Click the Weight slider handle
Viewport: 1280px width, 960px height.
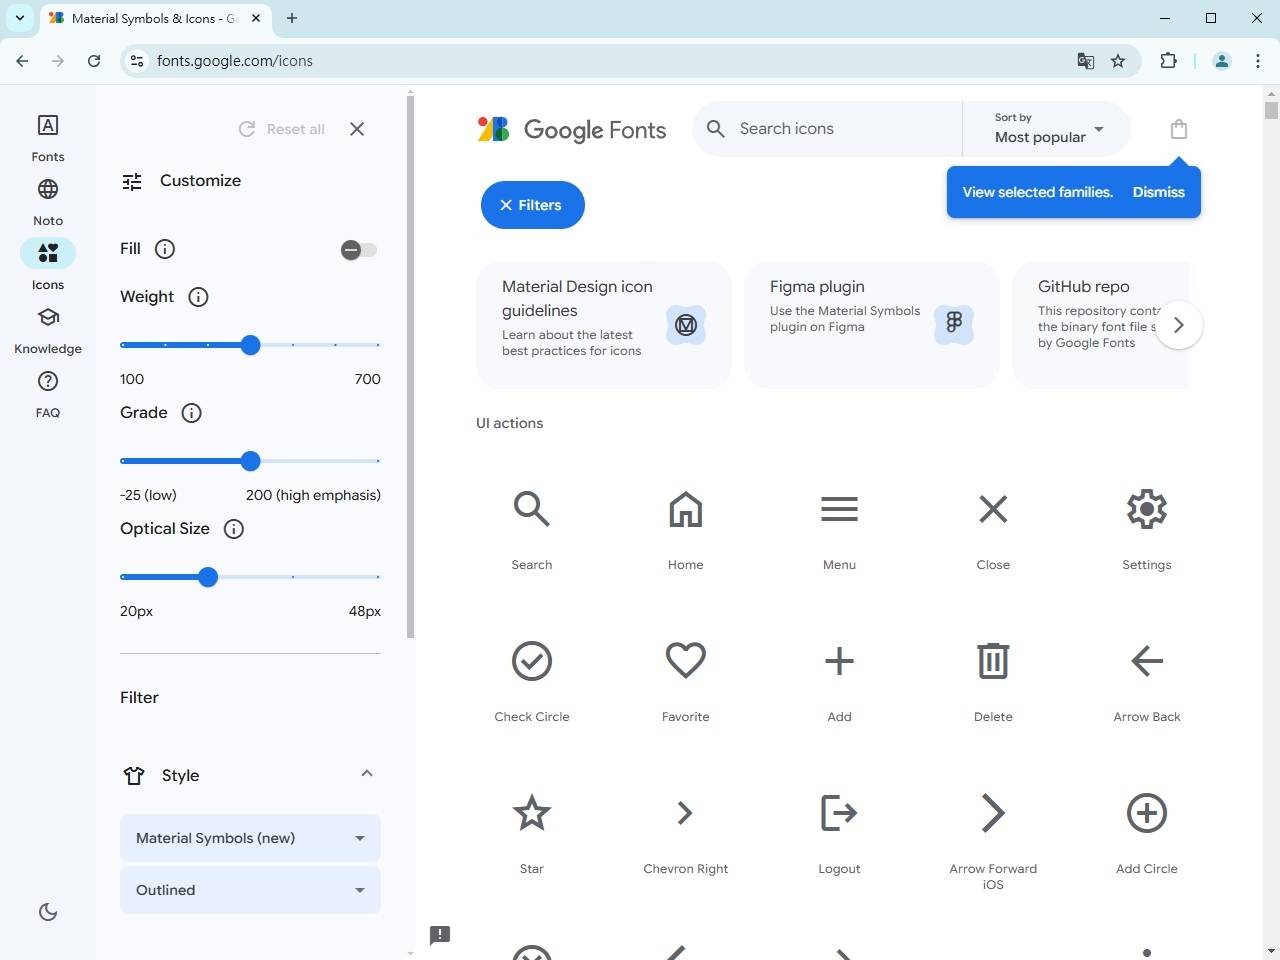(250, 345)
